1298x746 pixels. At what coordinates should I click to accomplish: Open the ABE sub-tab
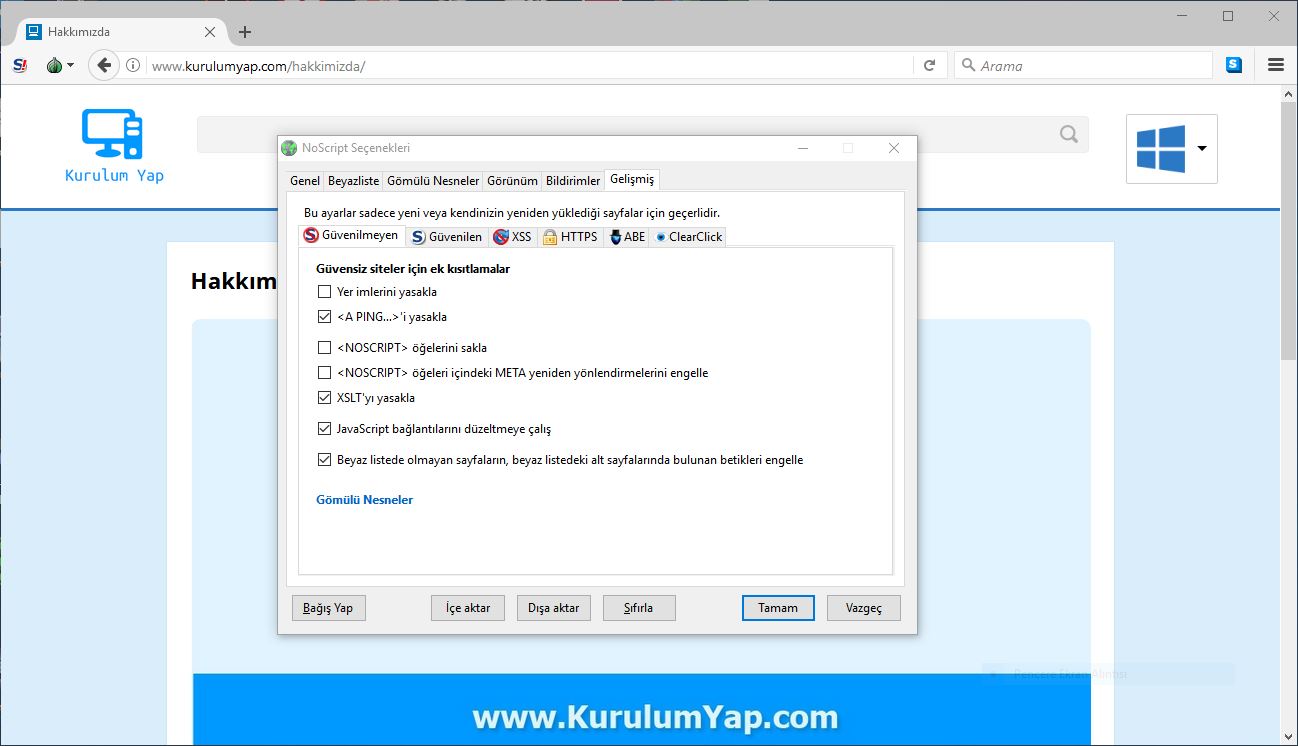[628, 237]
